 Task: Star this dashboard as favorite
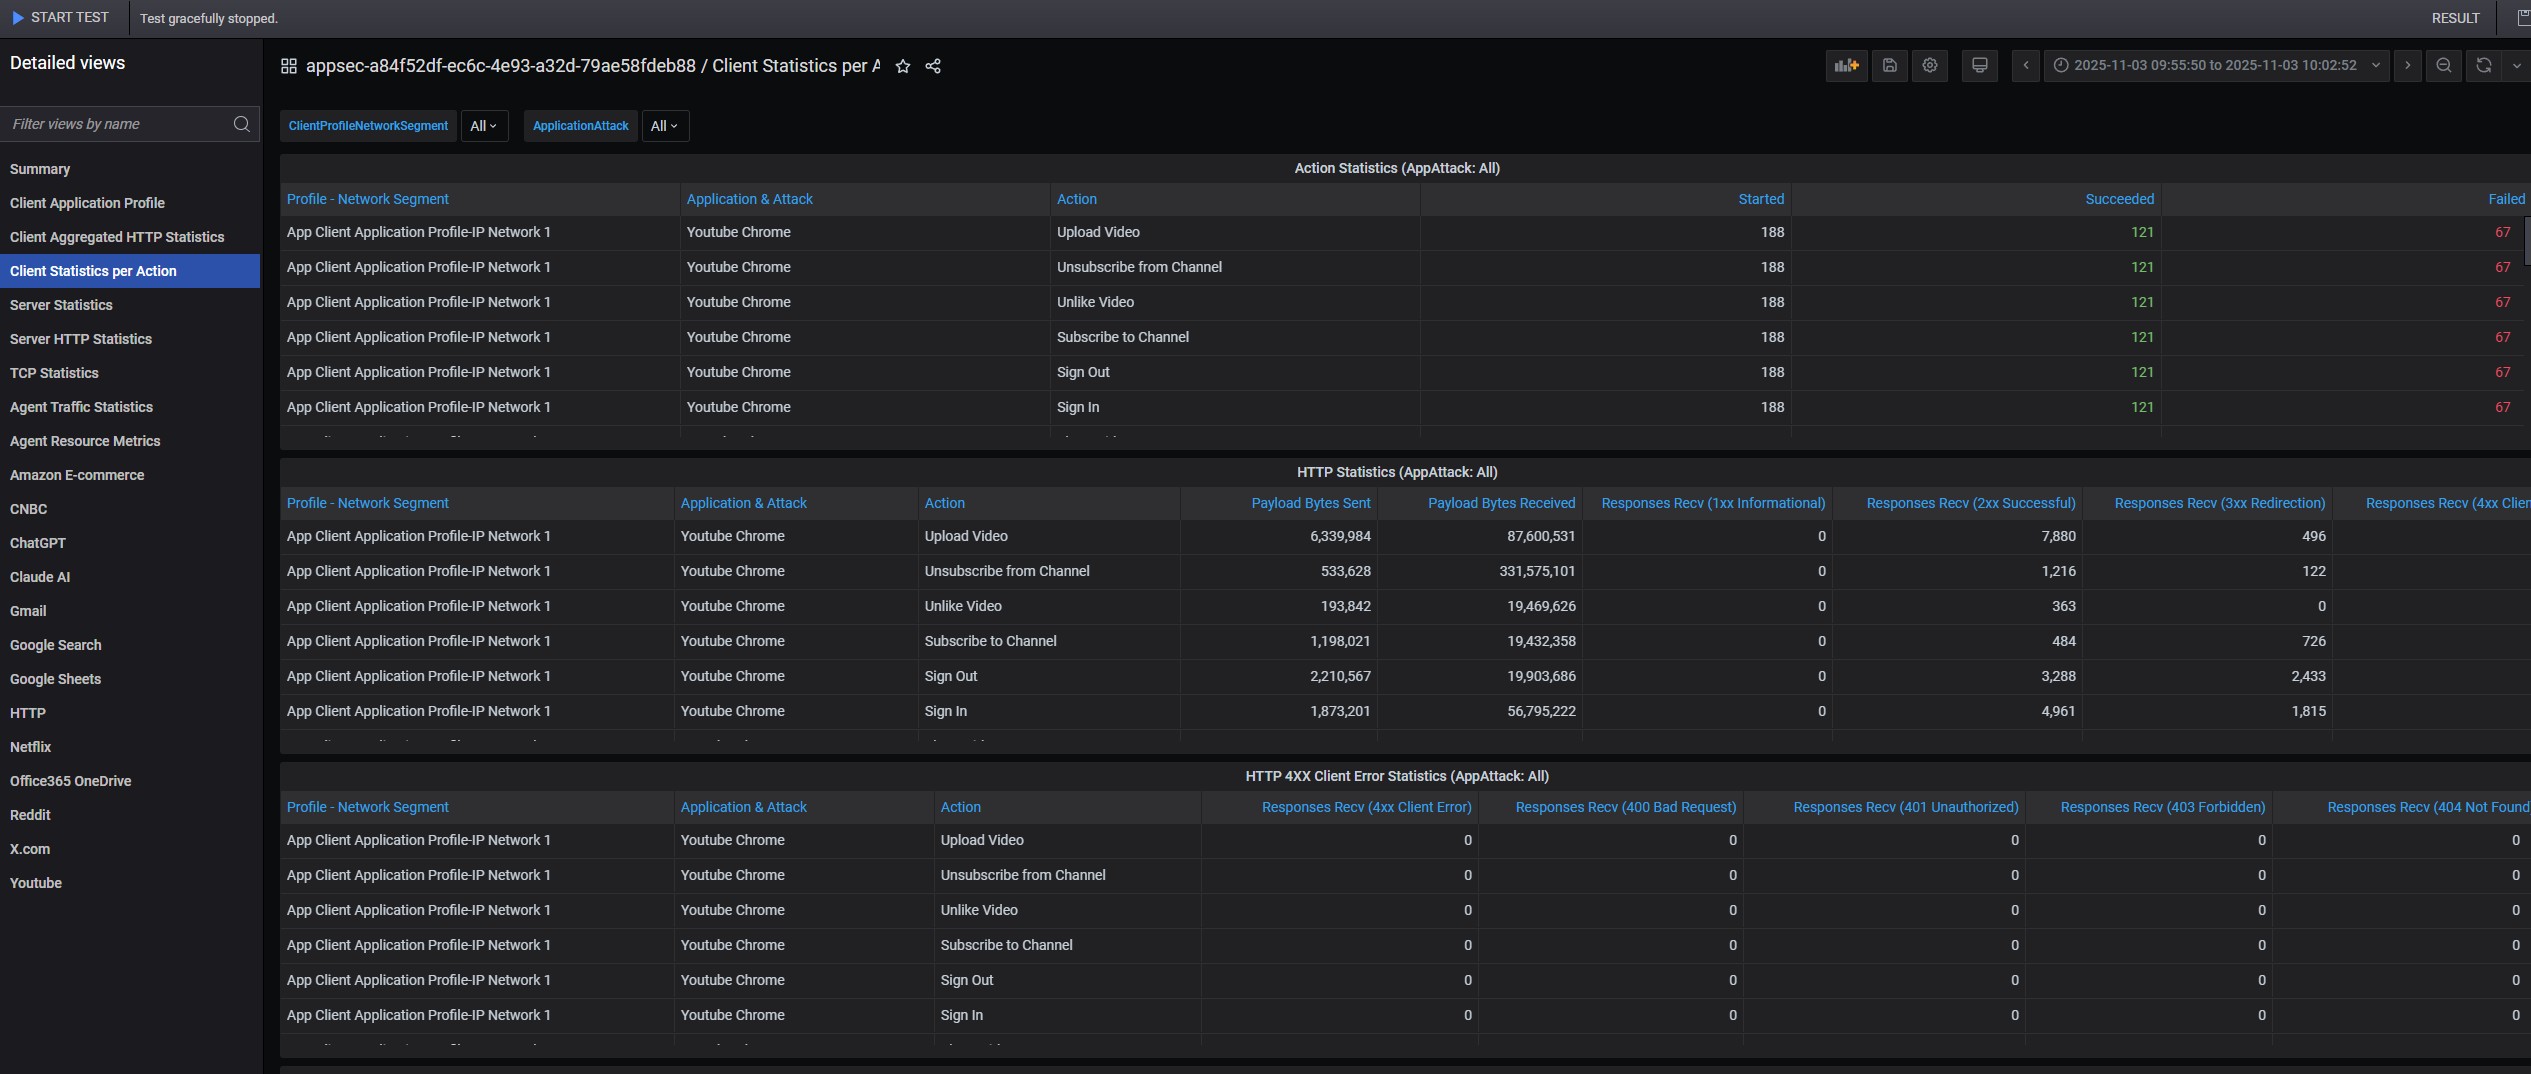[x=903, y=66]
